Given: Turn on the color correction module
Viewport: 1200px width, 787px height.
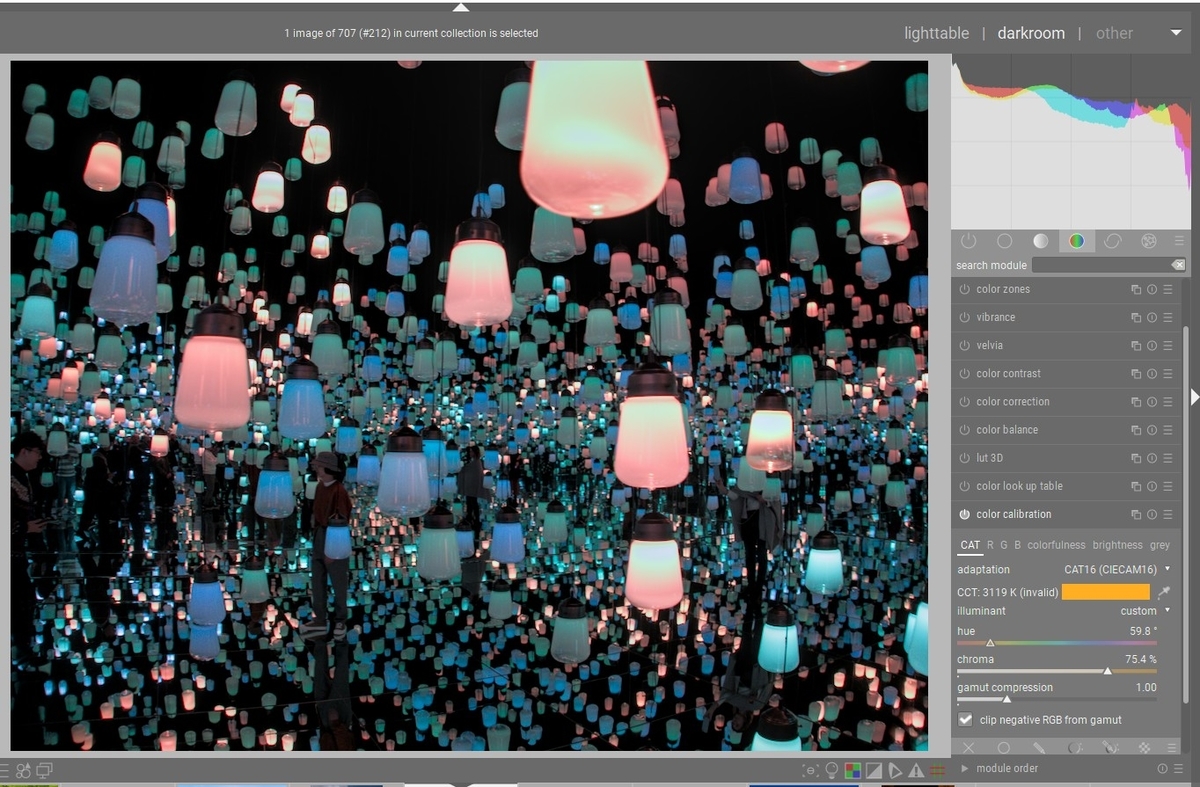Looking at the screenshot, I should coord(965,401).
